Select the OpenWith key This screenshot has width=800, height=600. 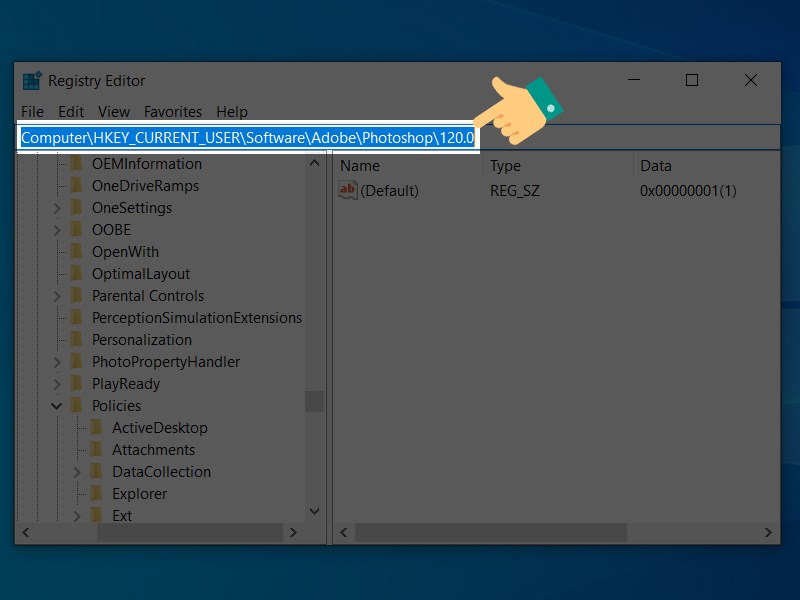tap(125, 252)
